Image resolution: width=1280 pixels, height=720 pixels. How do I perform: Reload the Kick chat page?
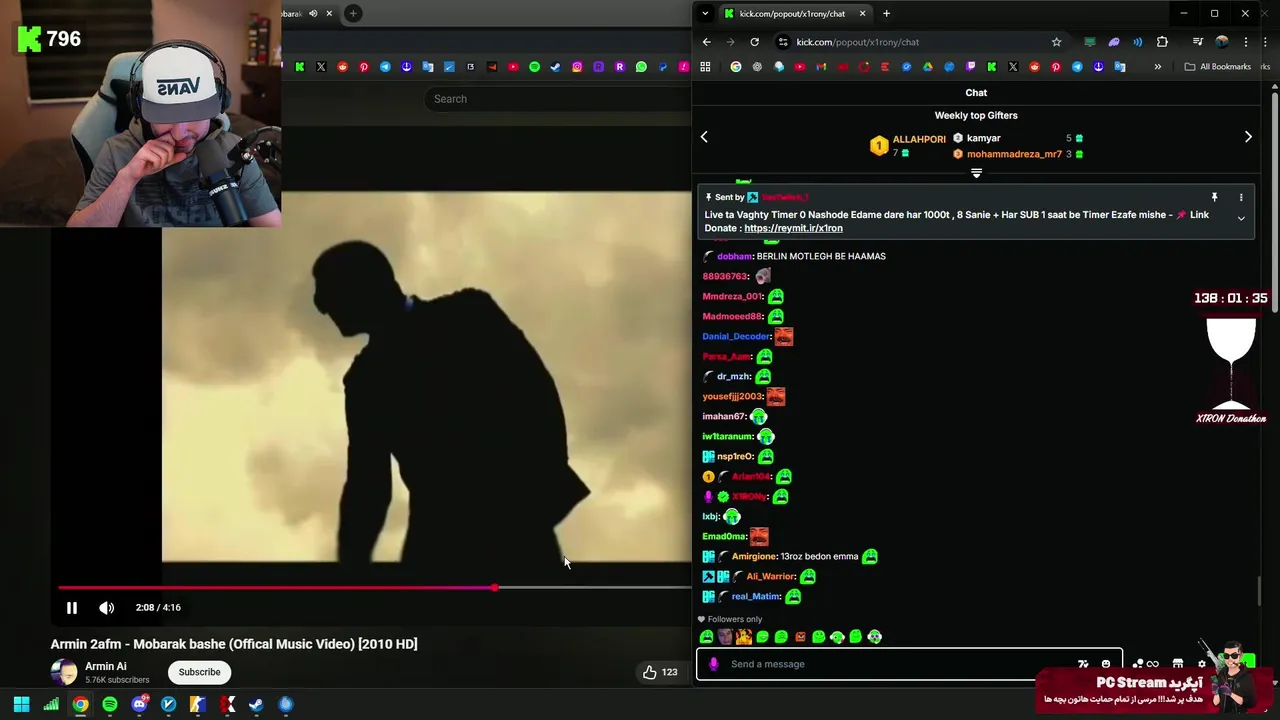[x=754, y=42]
